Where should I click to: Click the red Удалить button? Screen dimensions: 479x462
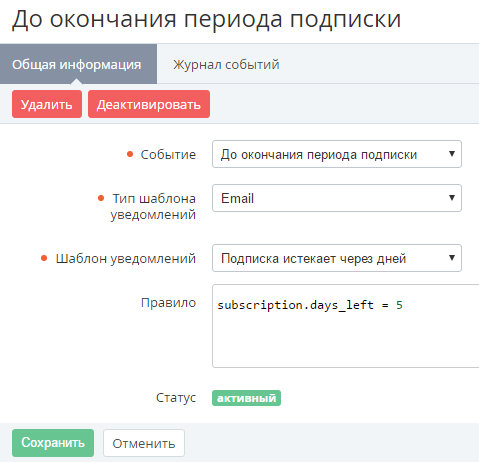click(x=47, y=104)
